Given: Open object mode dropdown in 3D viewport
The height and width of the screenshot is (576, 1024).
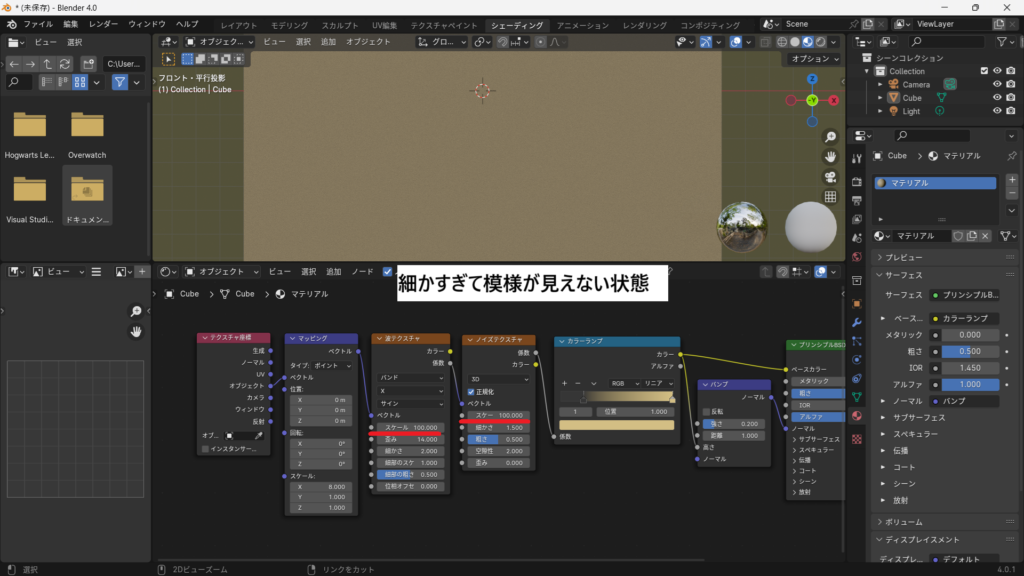Looking at the screenshot, I should click(x=219, y=42).
